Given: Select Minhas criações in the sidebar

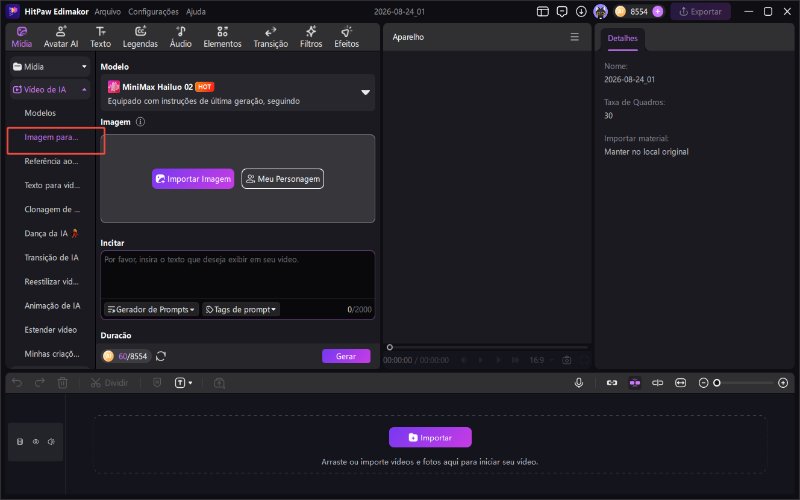Looking at the screenshot, I should [52, 354].
